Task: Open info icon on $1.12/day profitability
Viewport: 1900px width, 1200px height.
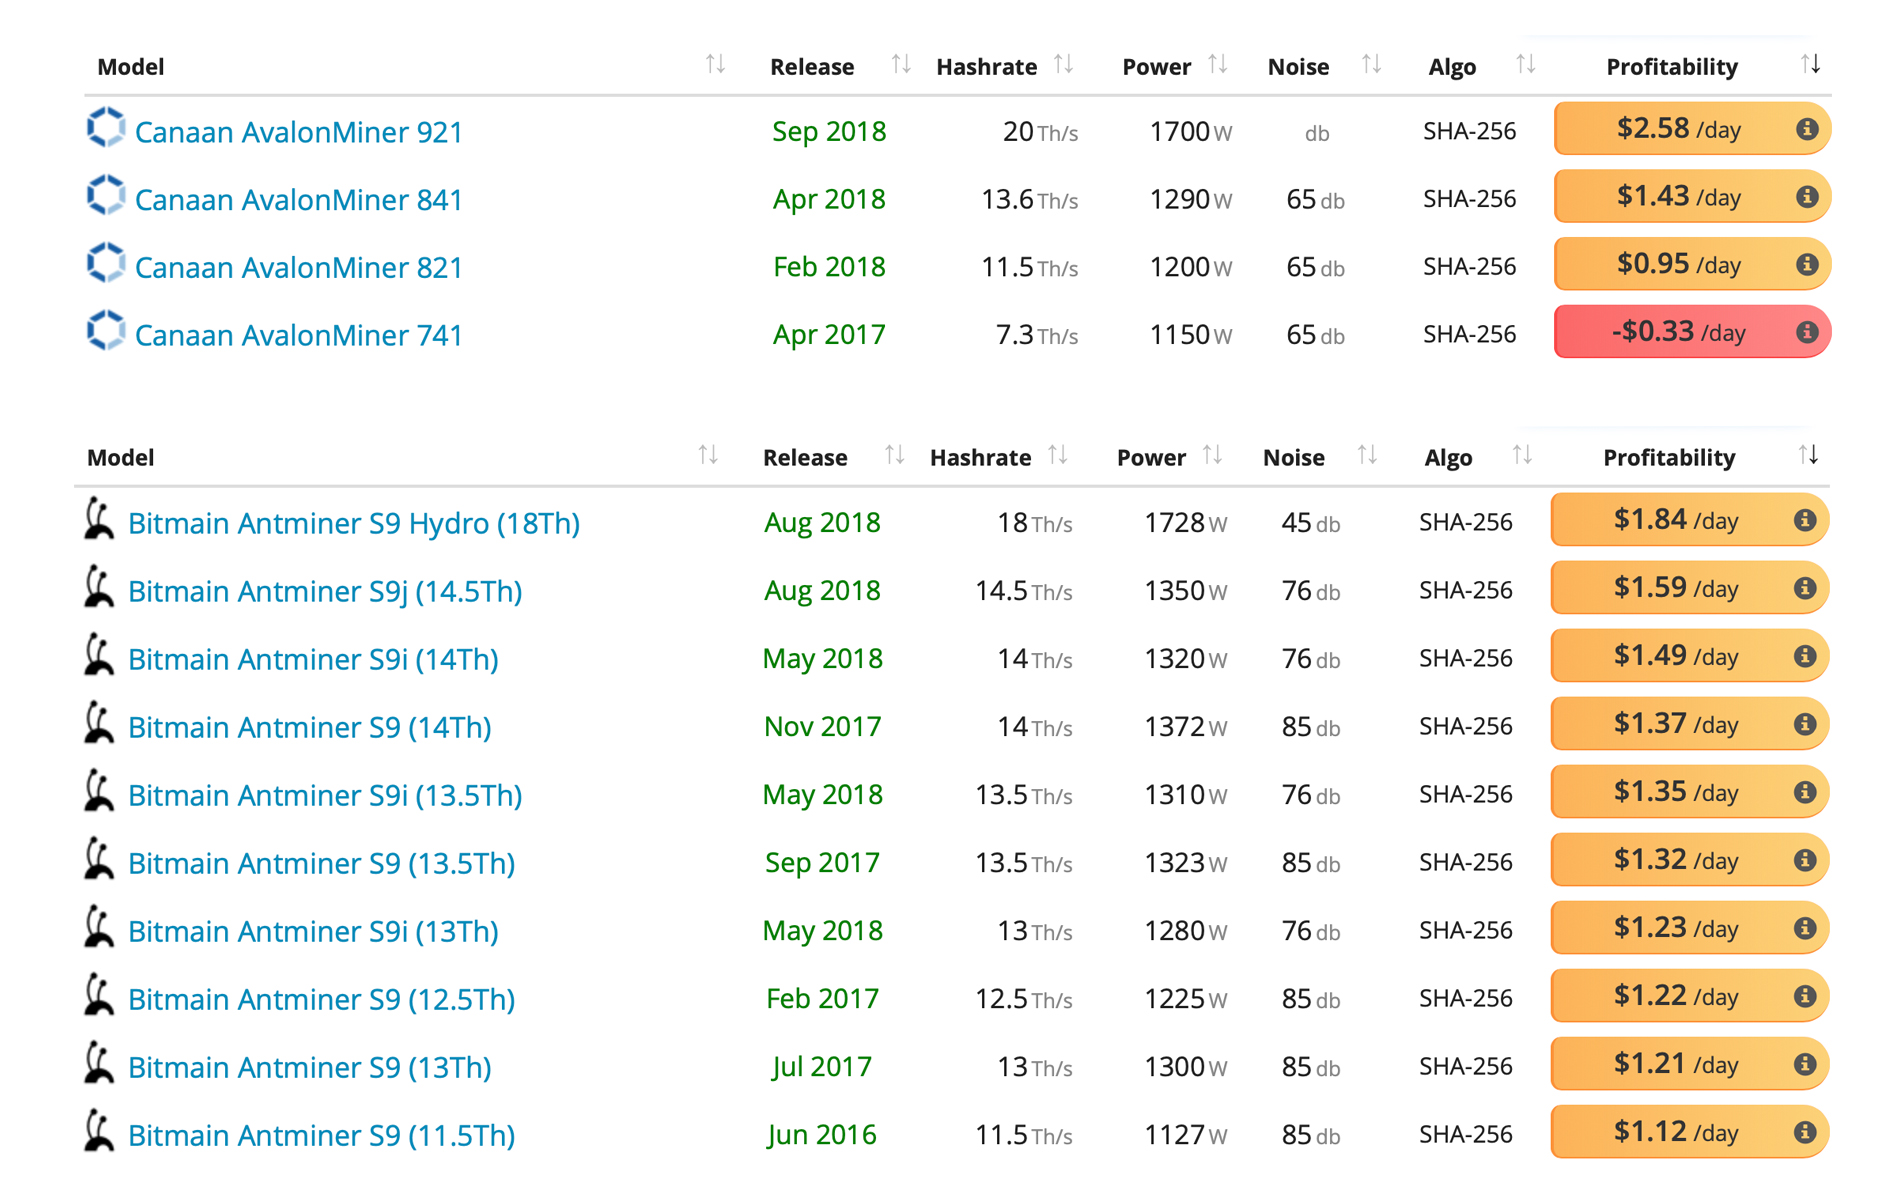Action: [x=1804, y=1132]
